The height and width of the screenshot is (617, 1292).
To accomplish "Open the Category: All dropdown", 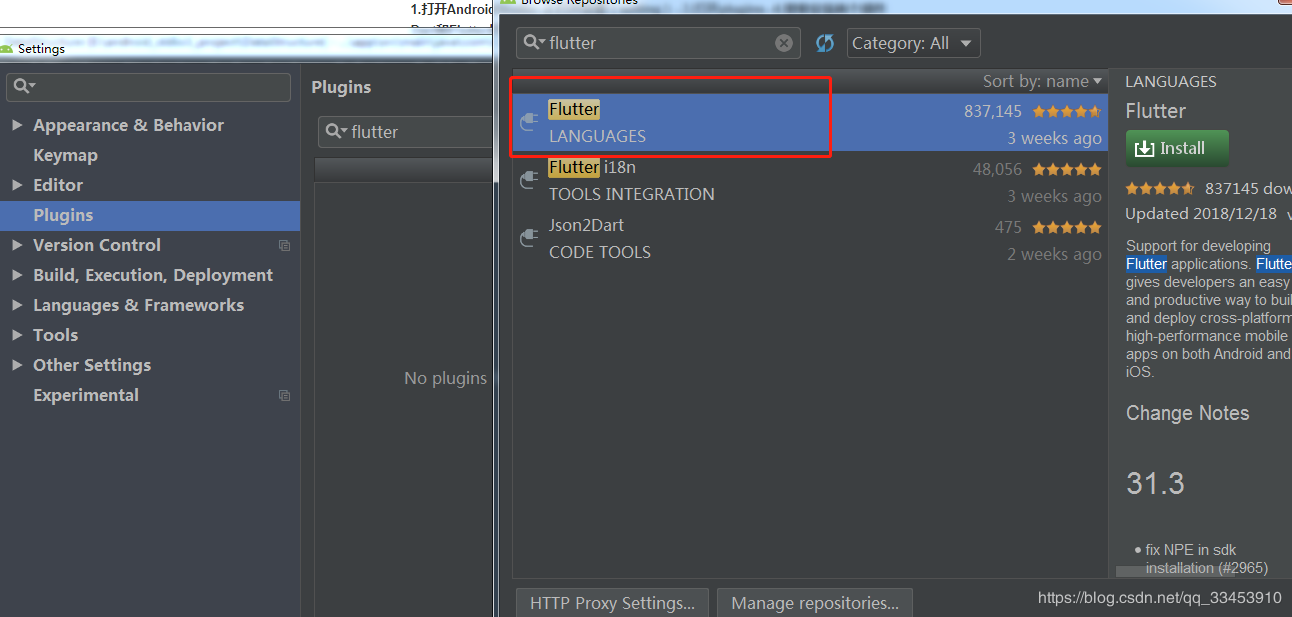I will tap(914, 43).
